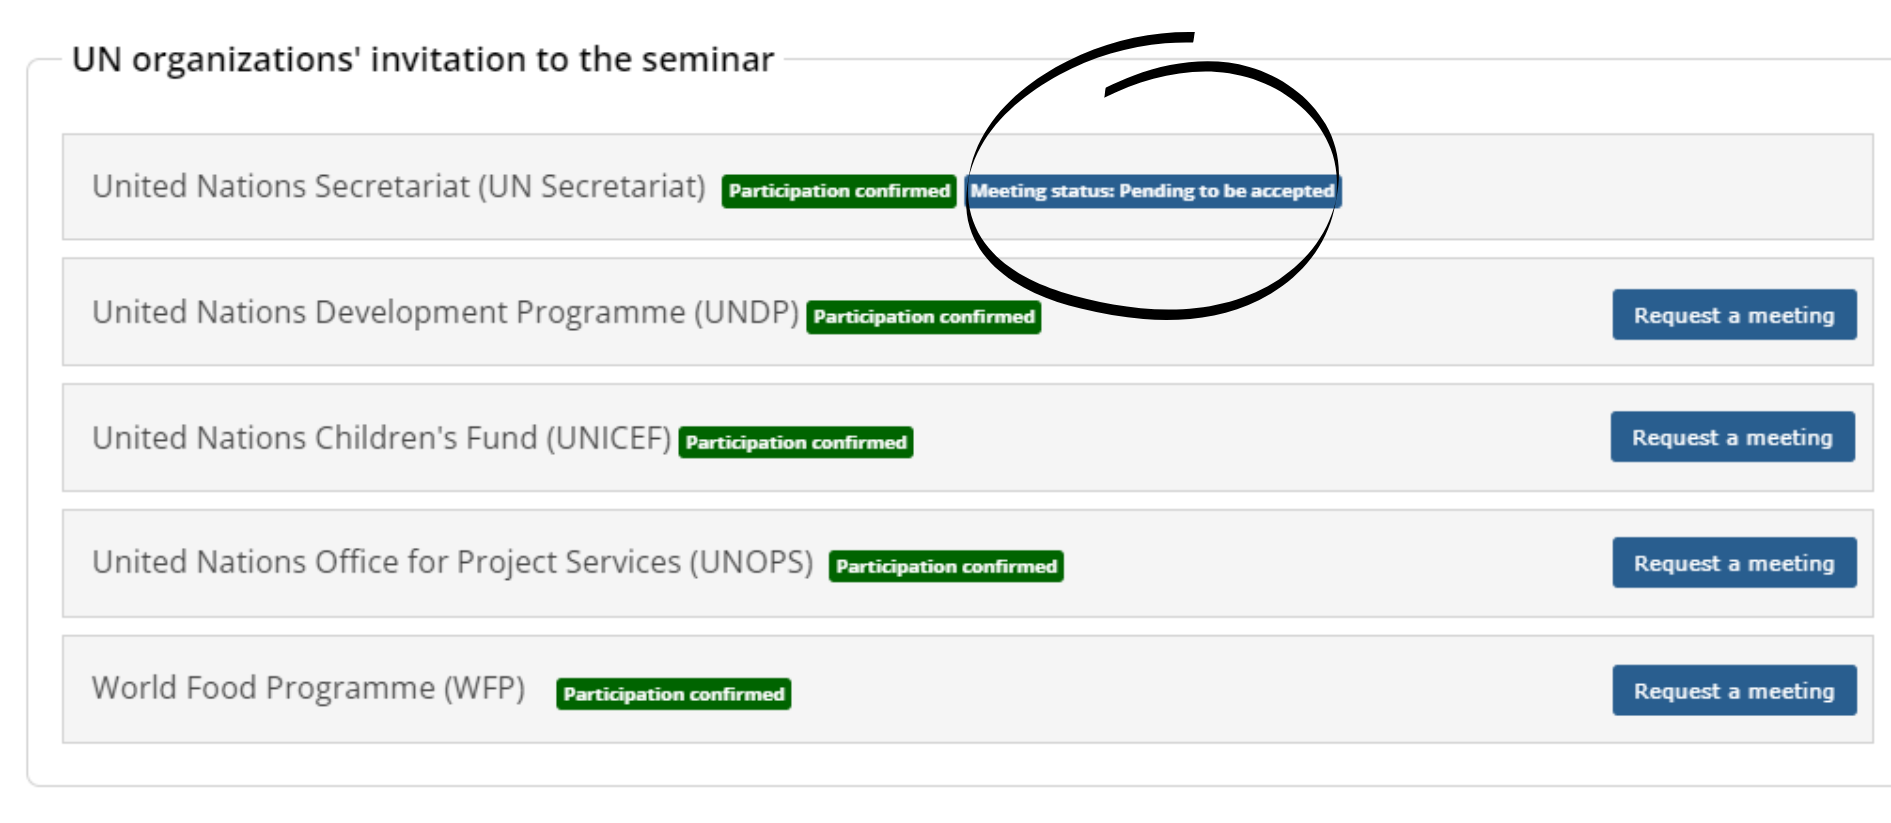Request a meeting with UNICEF

point(1732,437)
